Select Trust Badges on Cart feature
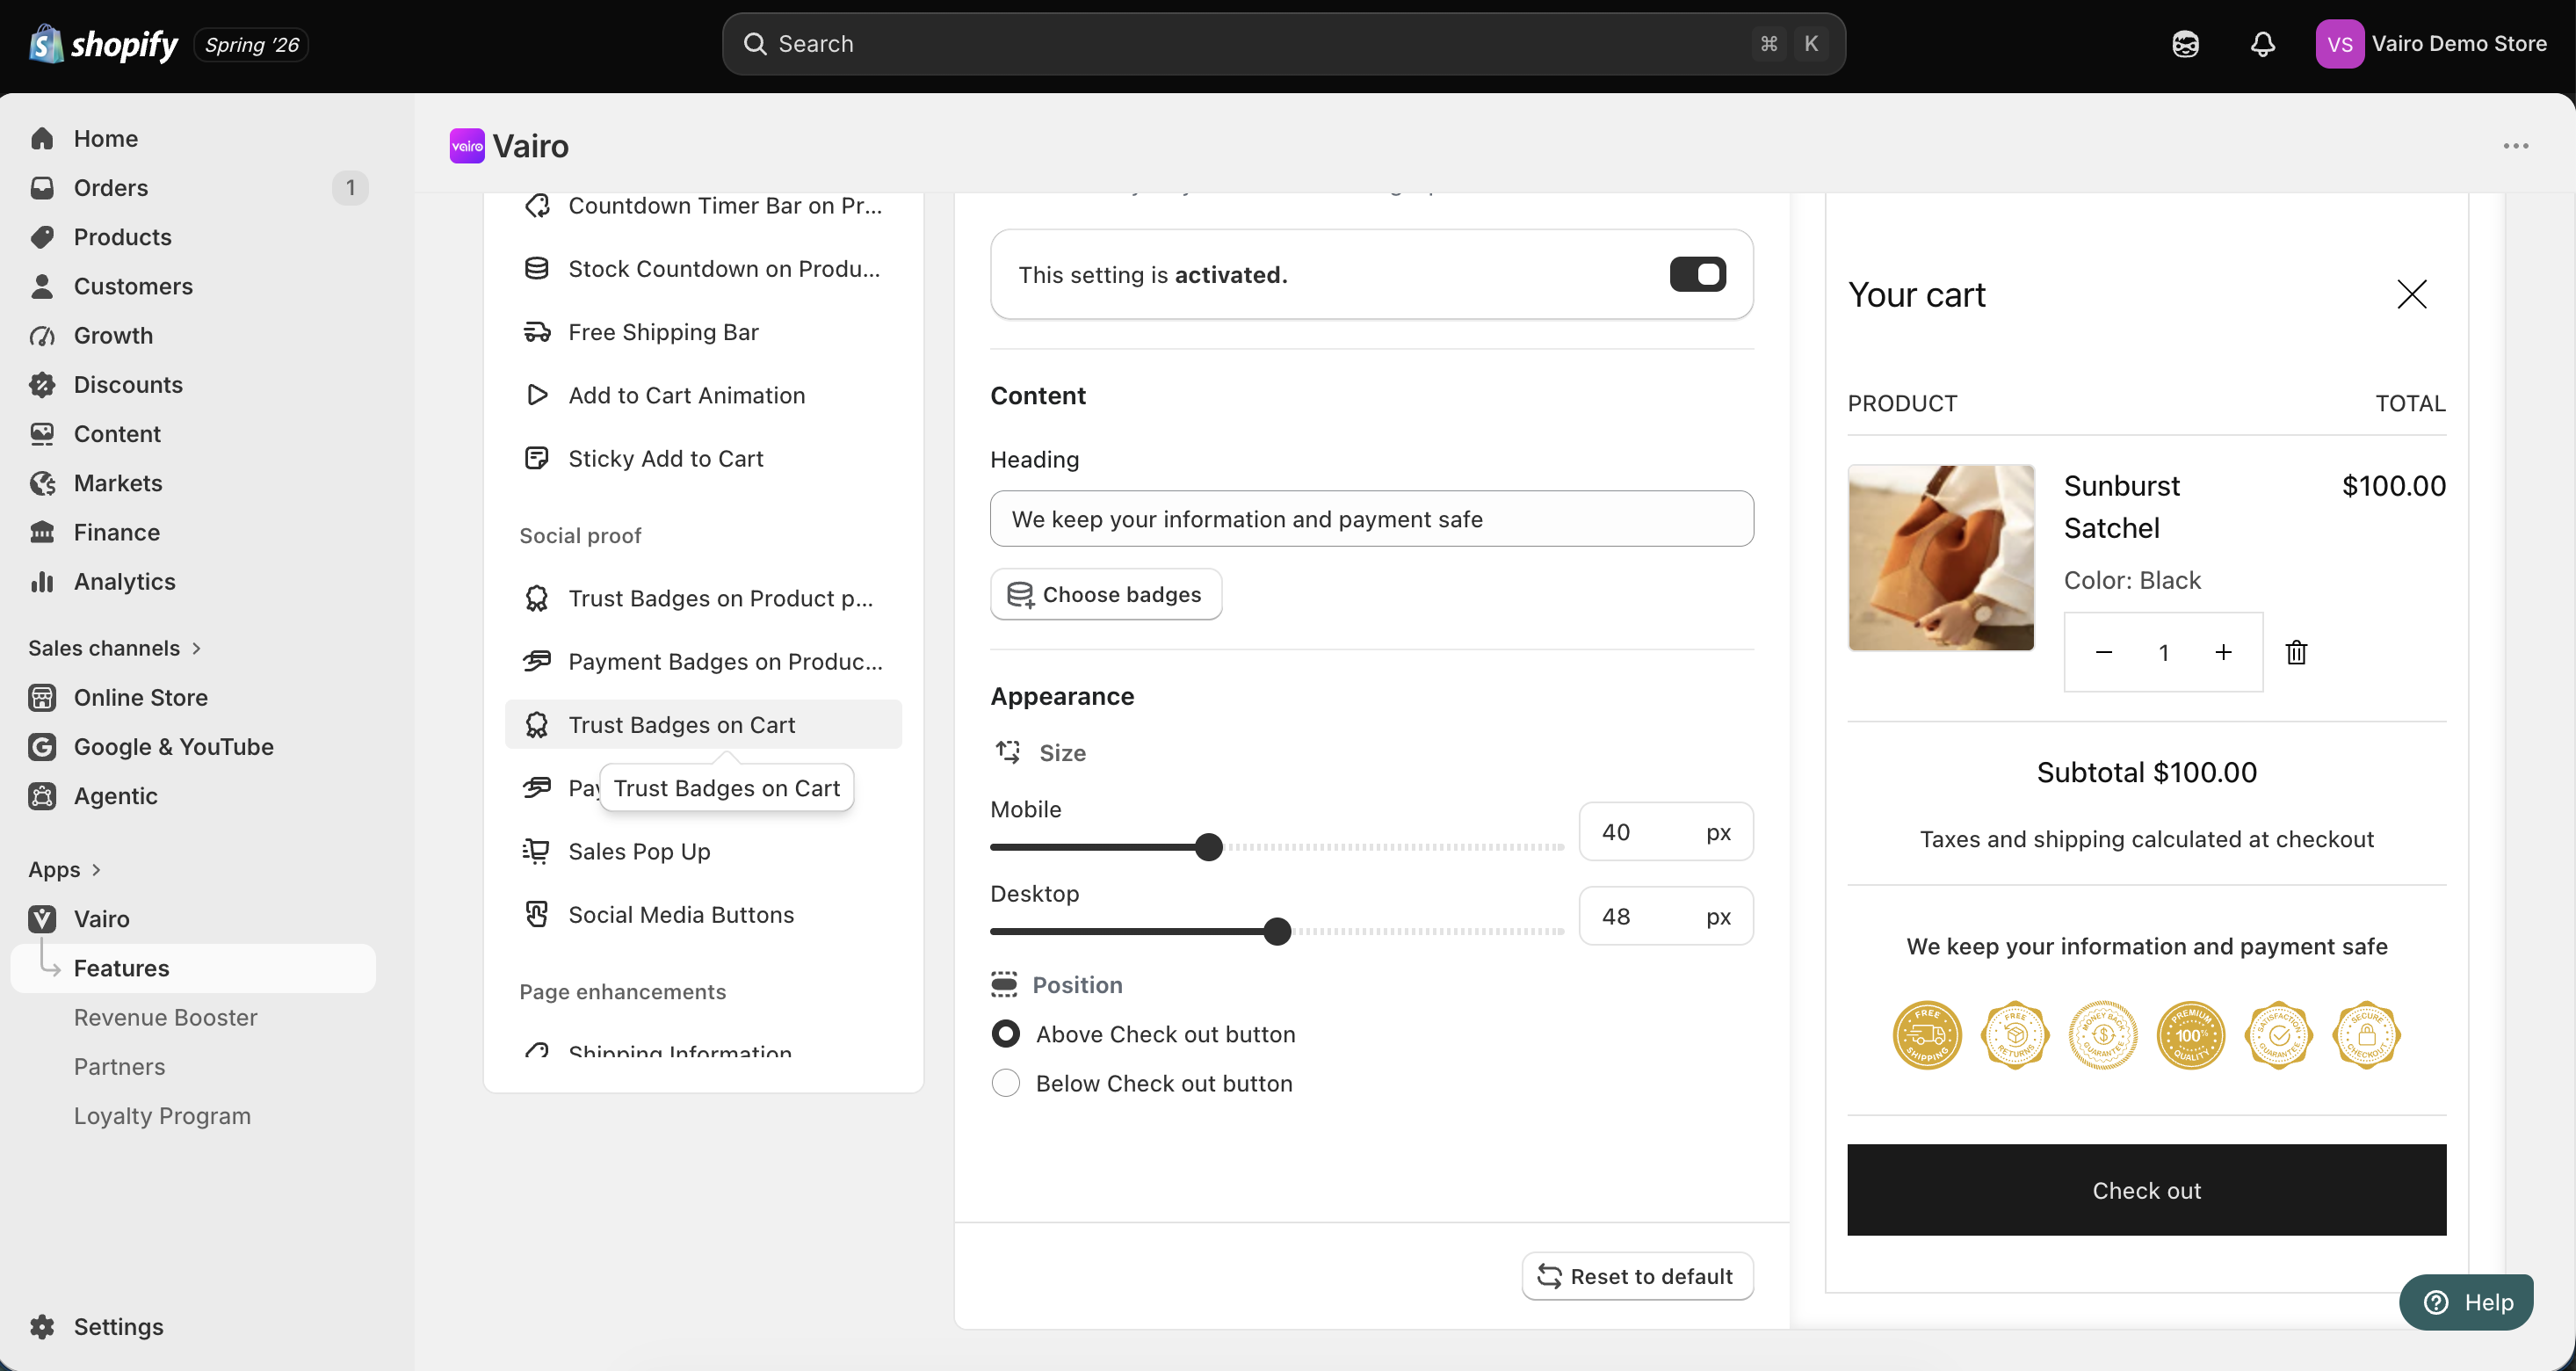 coord(703,724)
